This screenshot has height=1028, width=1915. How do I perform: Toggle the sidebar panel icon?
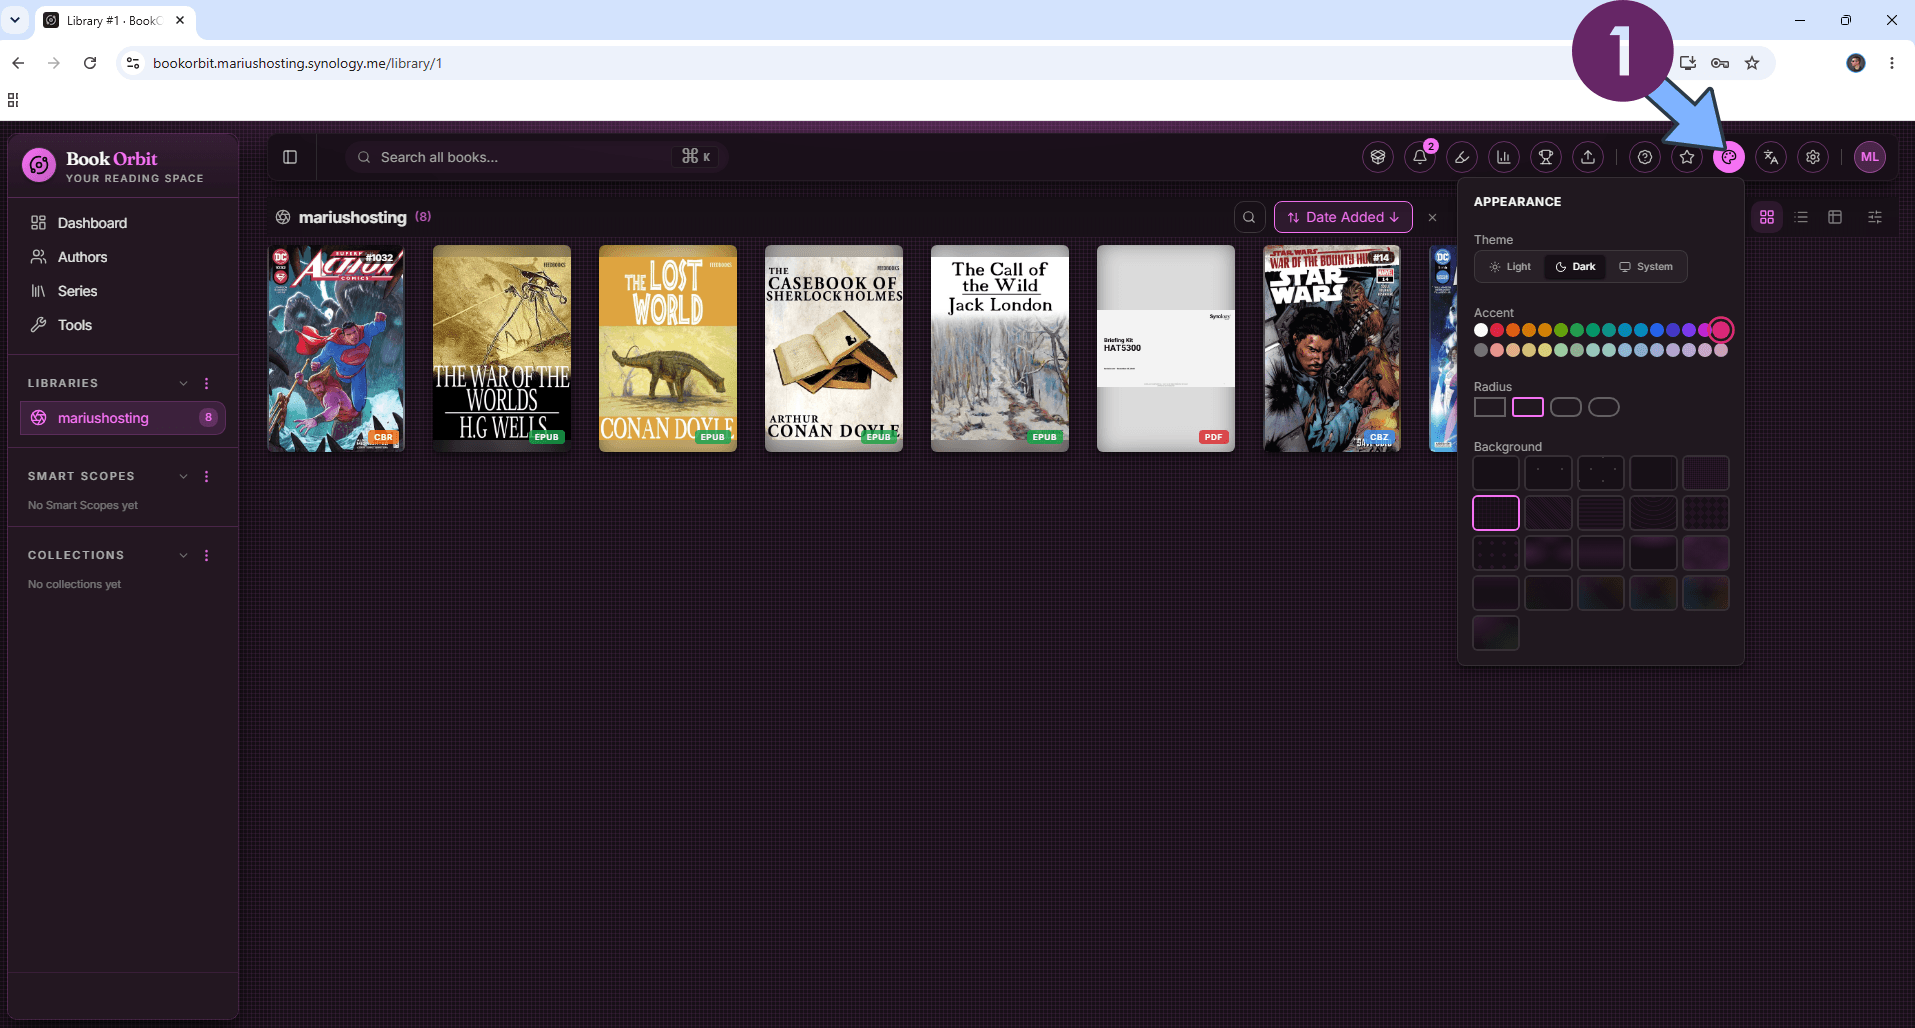pyautogui.click(x=290, y=157)
